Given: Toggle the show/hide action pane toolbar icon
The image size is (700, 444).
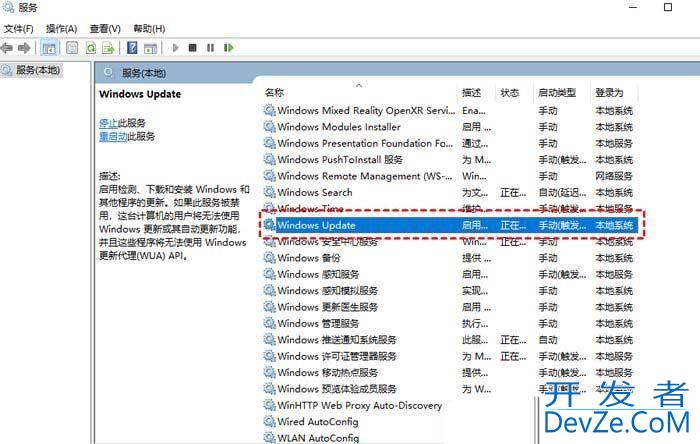Looking at the screenshot, I should tap(150, 48).
